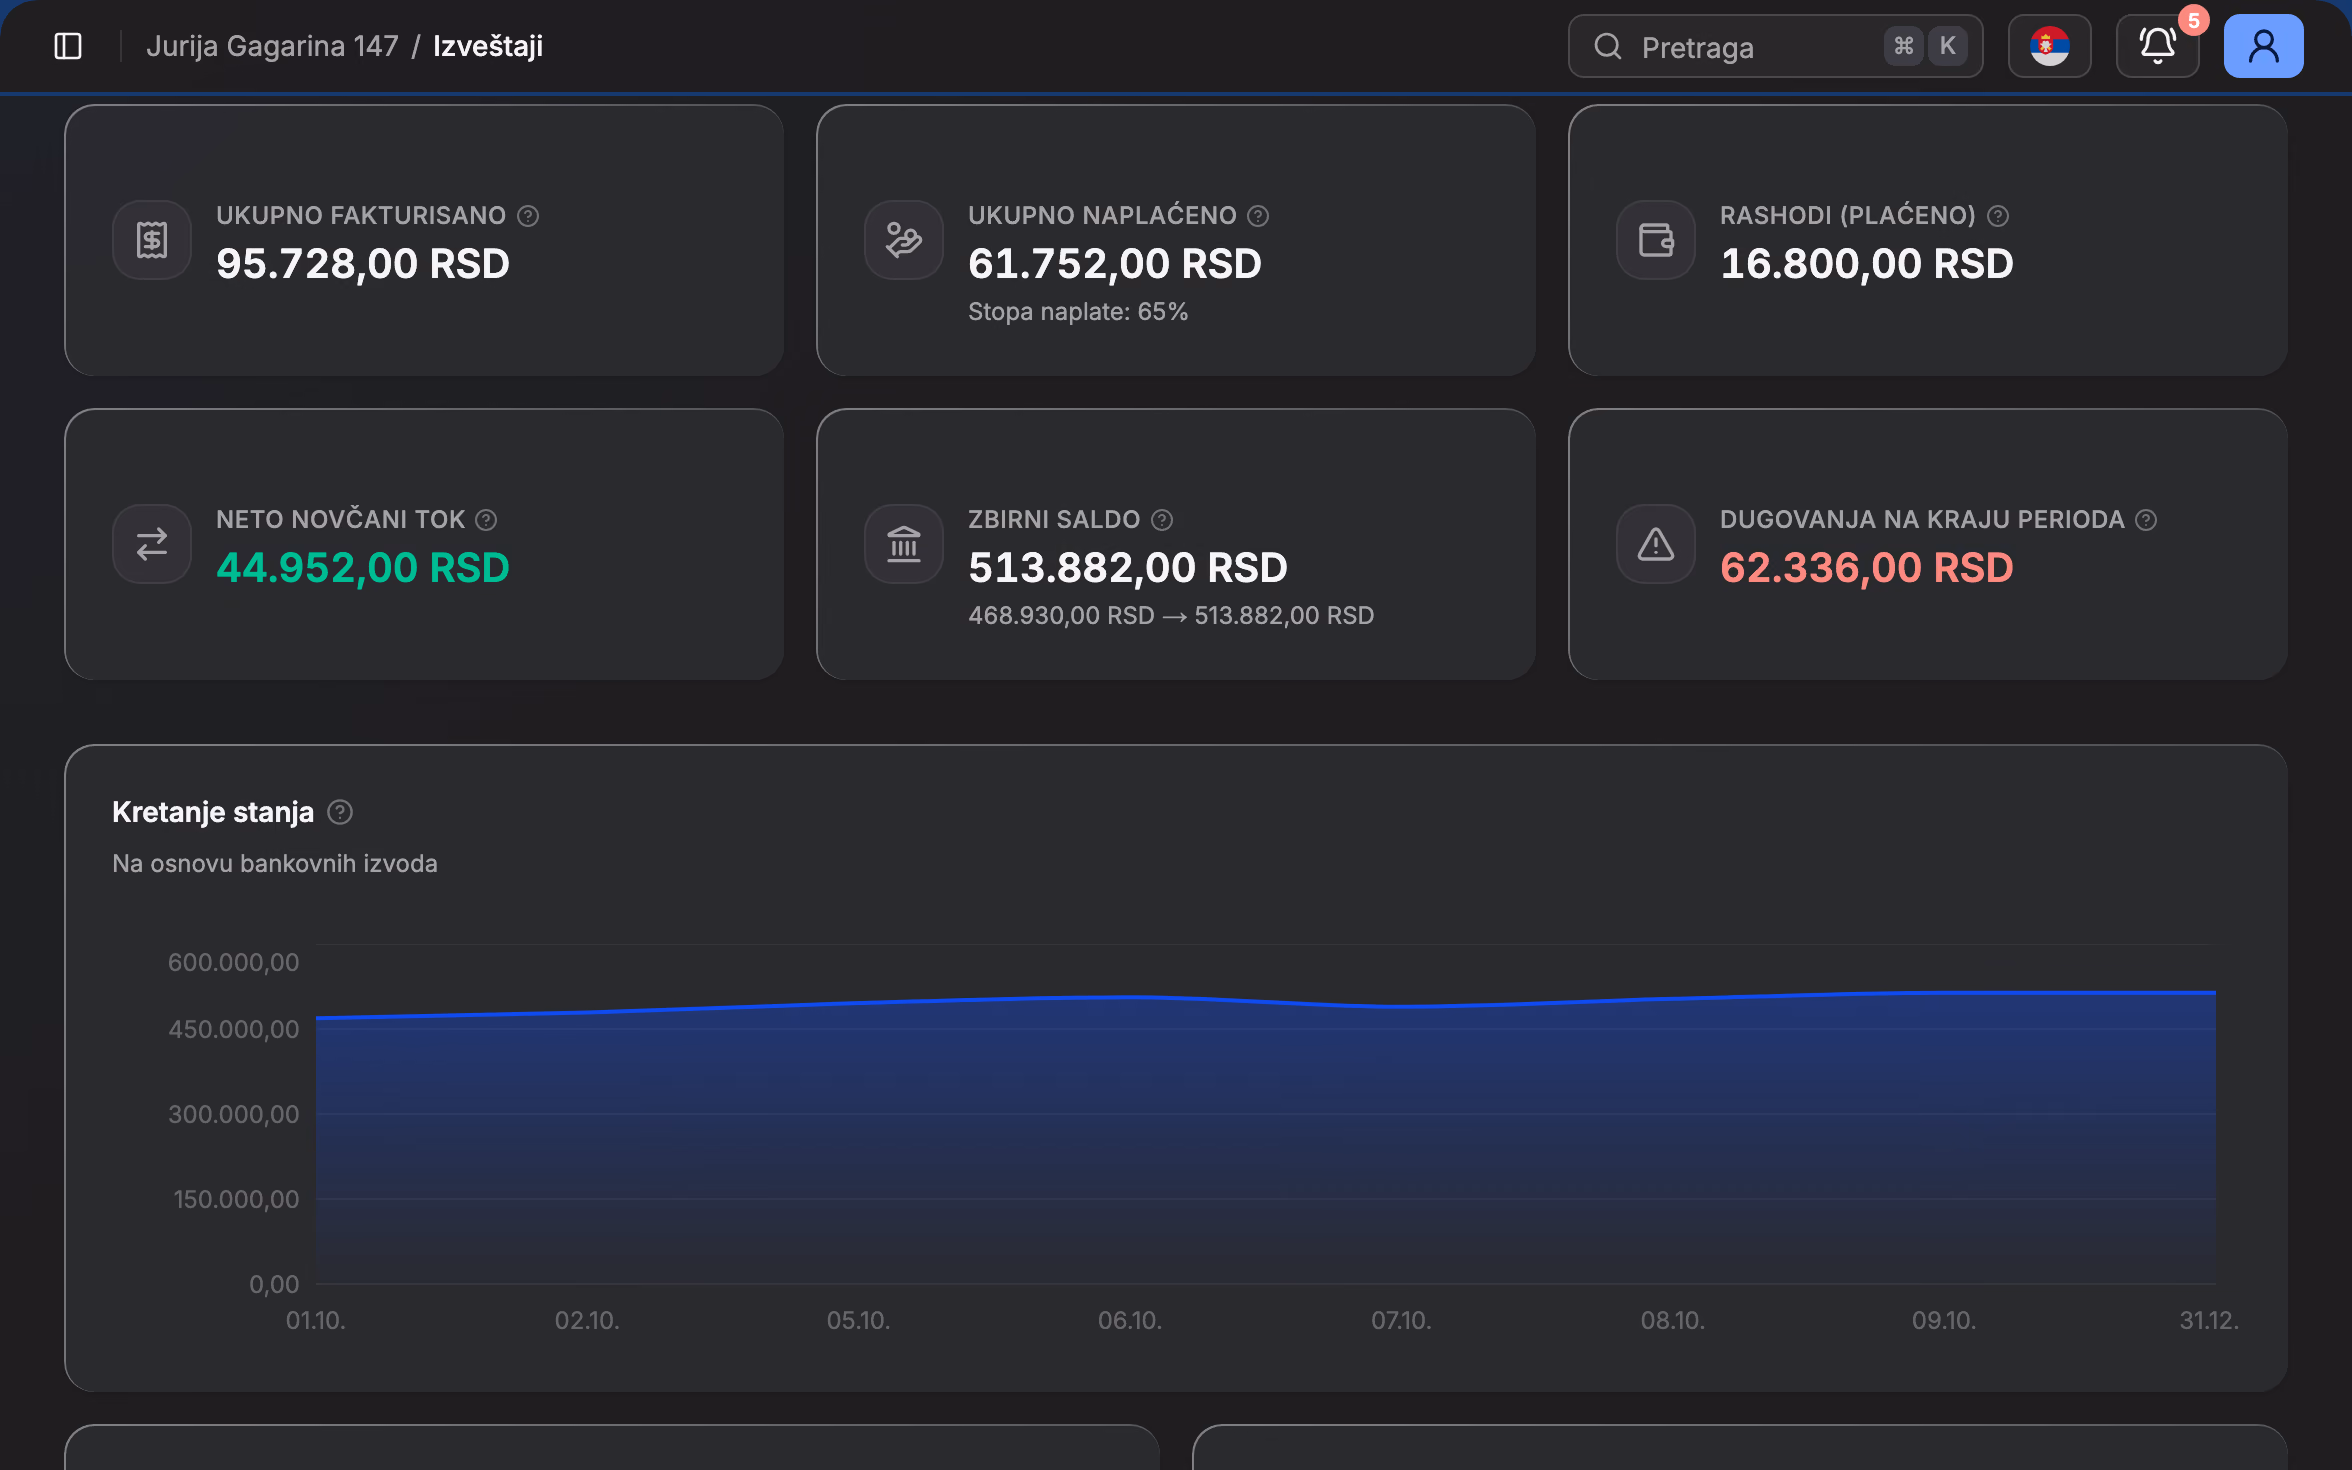Click the invoice receipt icon for Ukupno fakturisano
The image size is (2352, 1470).
152,240
